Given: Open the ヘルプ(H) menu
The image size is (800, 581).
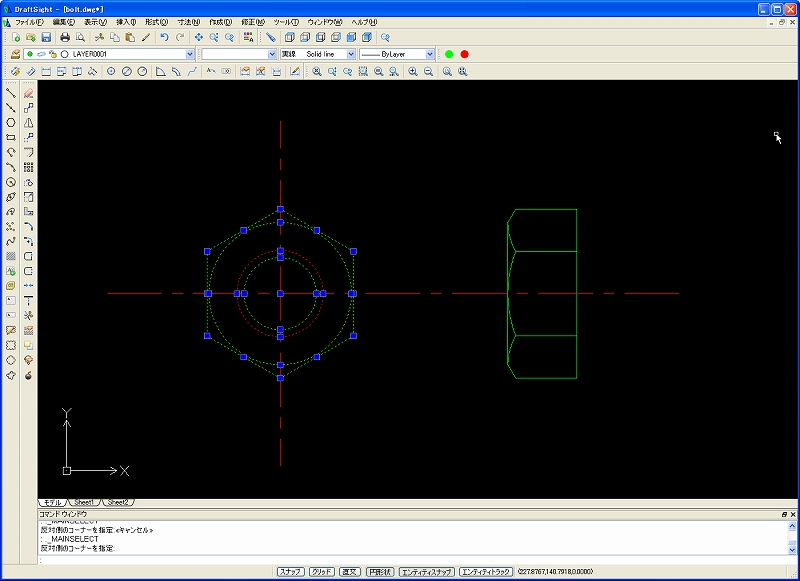Looking at the screenshot, I should (364, 22).
